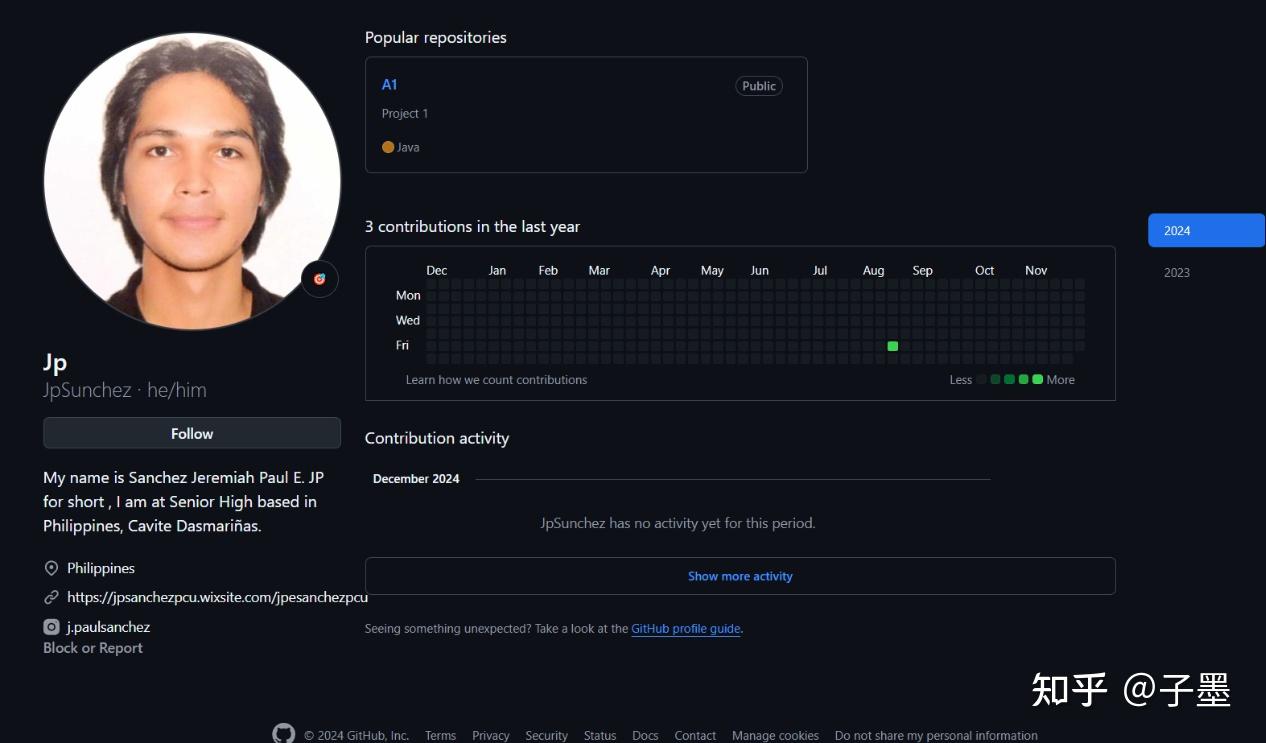This screenshot has width=1266, height=743.
Task: Open the jpsanchezpcu wixsite link
Action: coord(217,597)
